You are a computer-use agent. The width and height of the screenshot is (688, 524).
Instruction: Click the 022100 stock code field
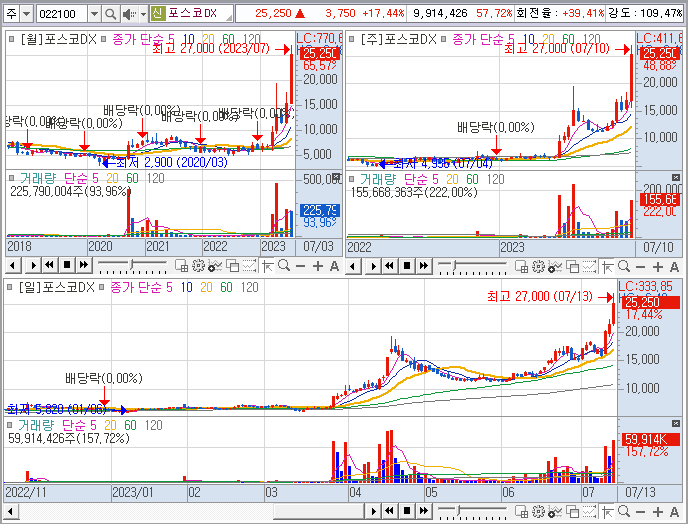pyautogui.click(x=62, y=14)
